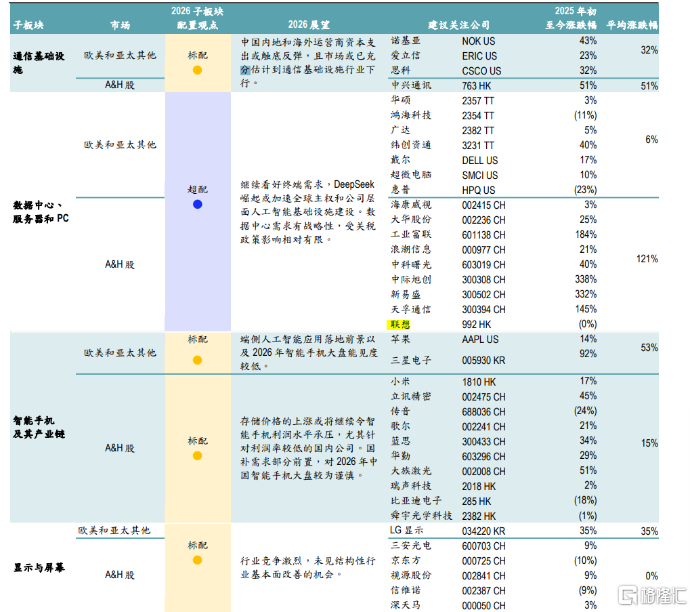Select ticker 3231 TT
This screenshot has height=612, width=693.
pos(478,145)
